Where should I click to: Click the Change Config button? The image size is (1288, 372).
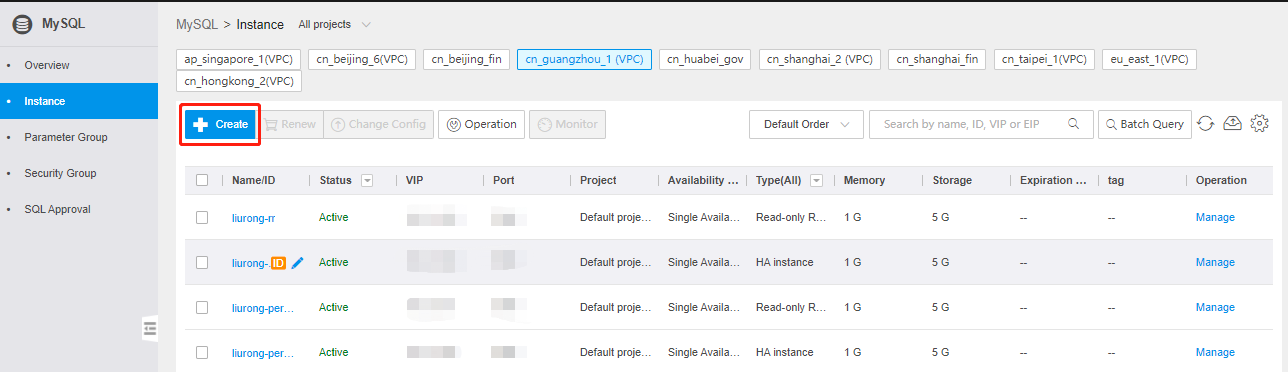pyautogui.click(x=379, y=124)
